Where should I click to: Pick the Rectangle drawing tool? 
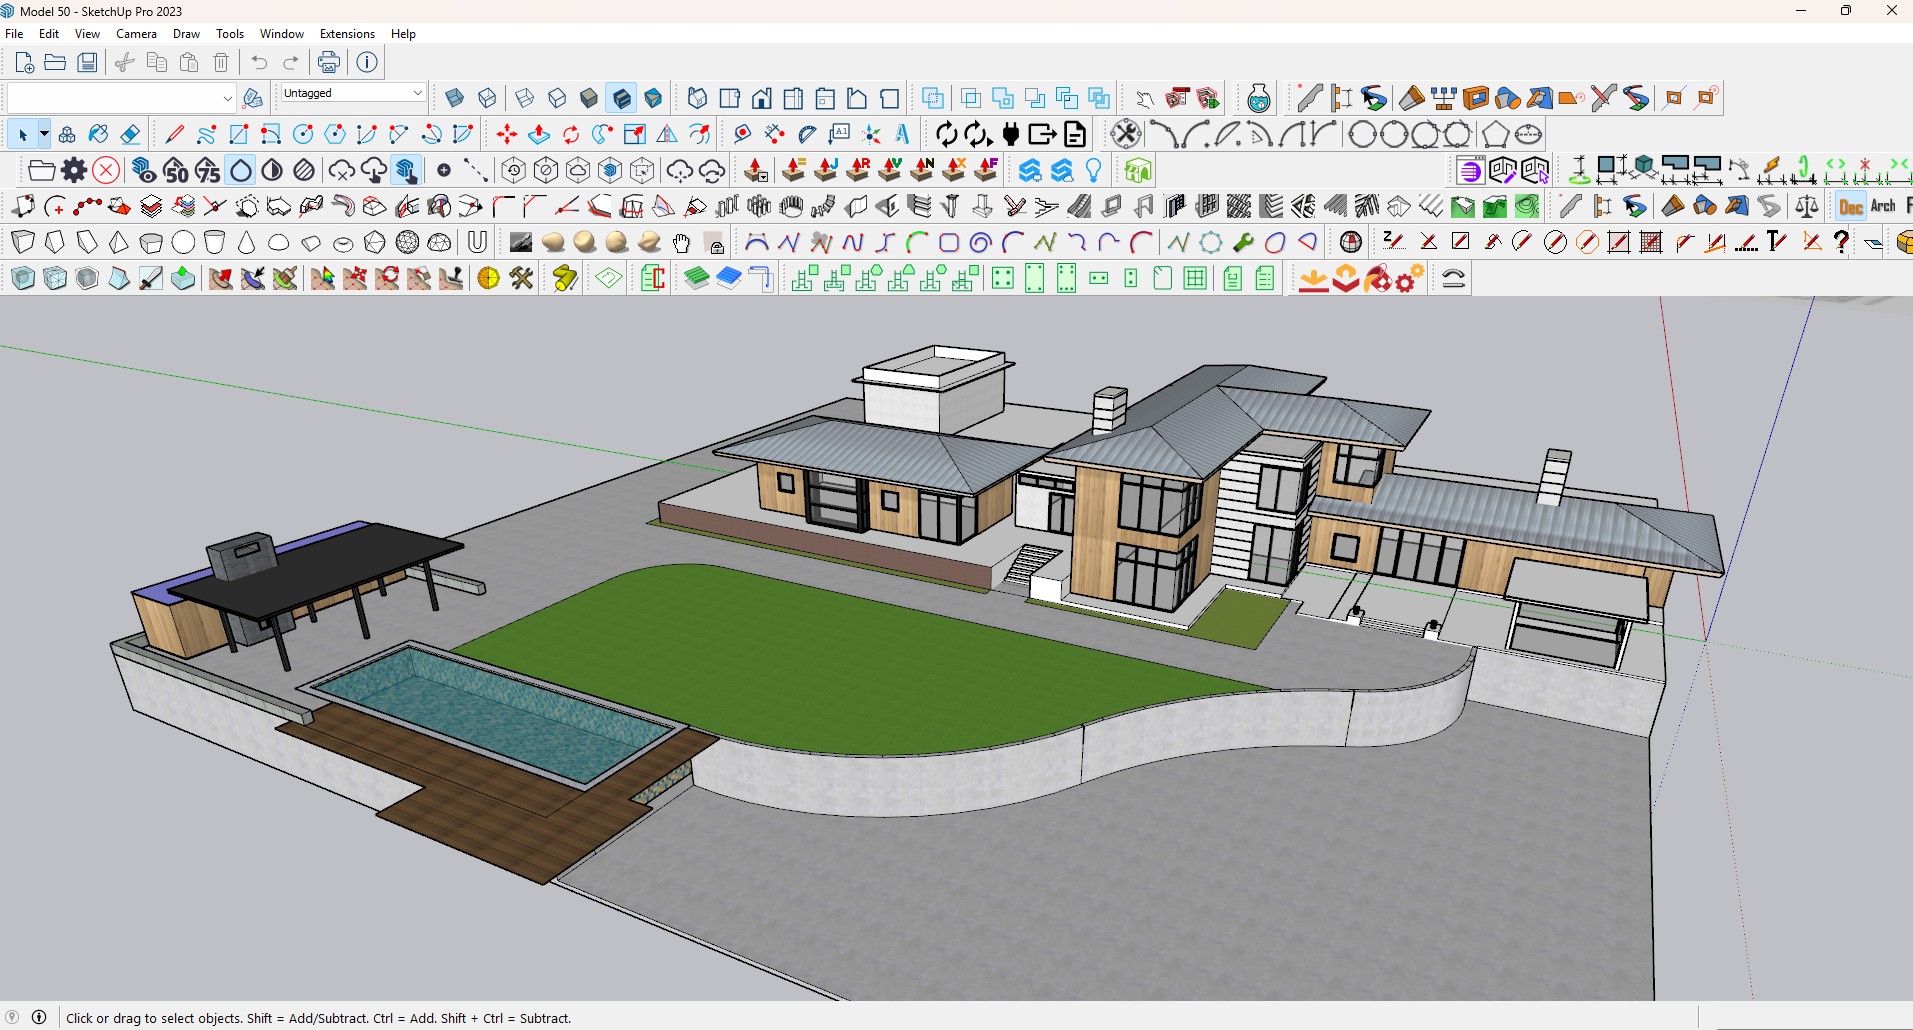238,134
